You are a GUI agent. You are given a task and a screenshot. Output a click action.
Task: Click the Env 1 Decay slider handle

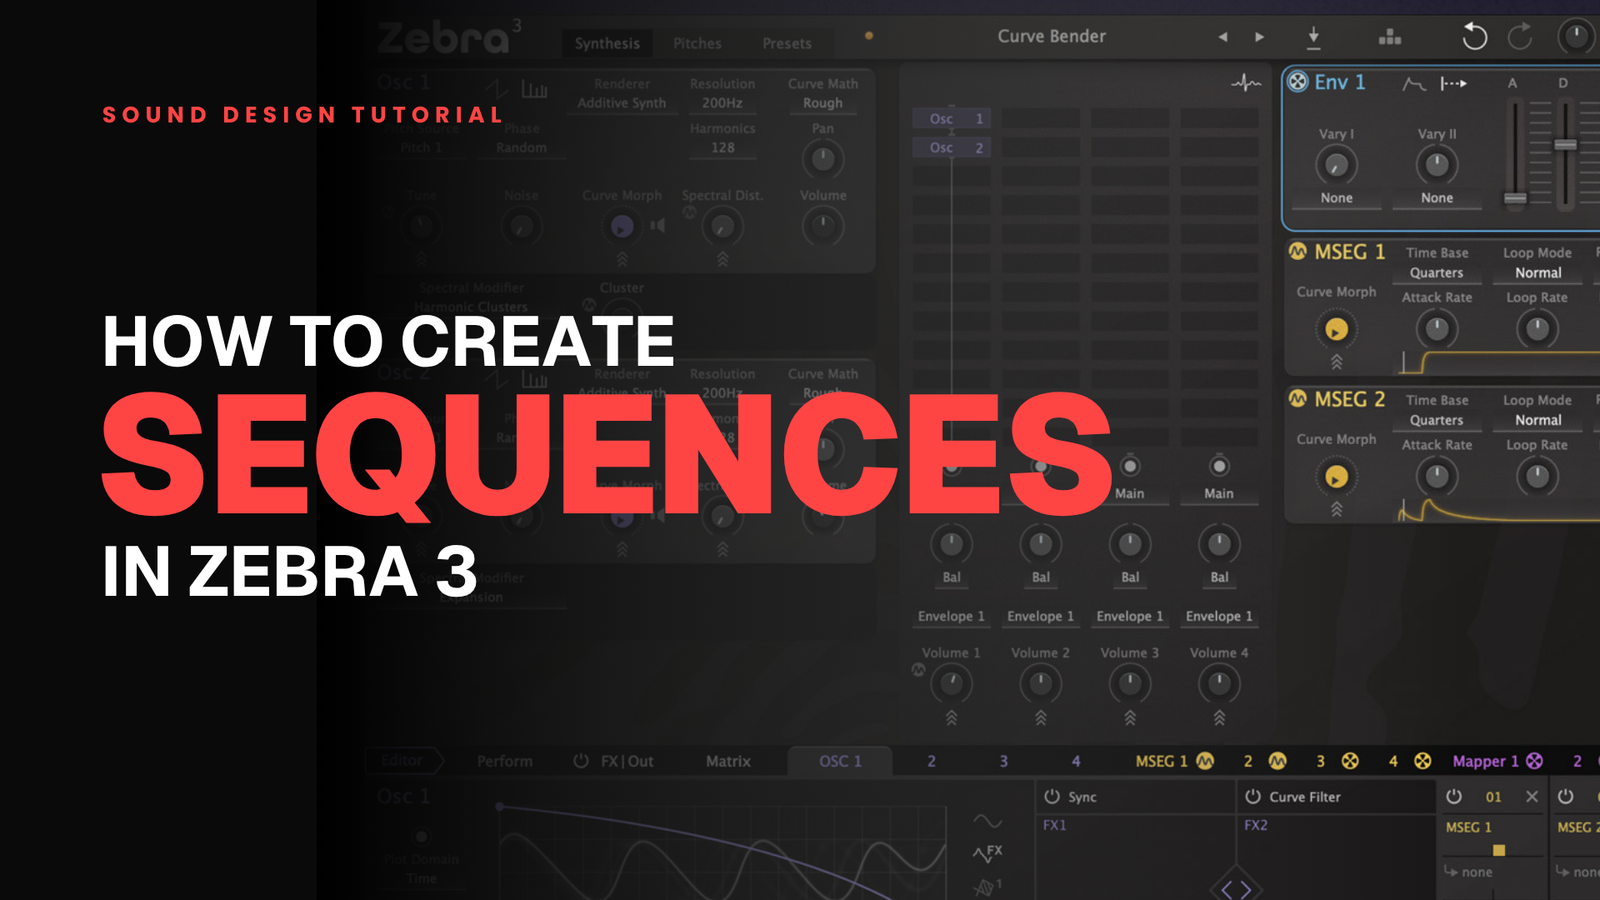pos(1566,145)
